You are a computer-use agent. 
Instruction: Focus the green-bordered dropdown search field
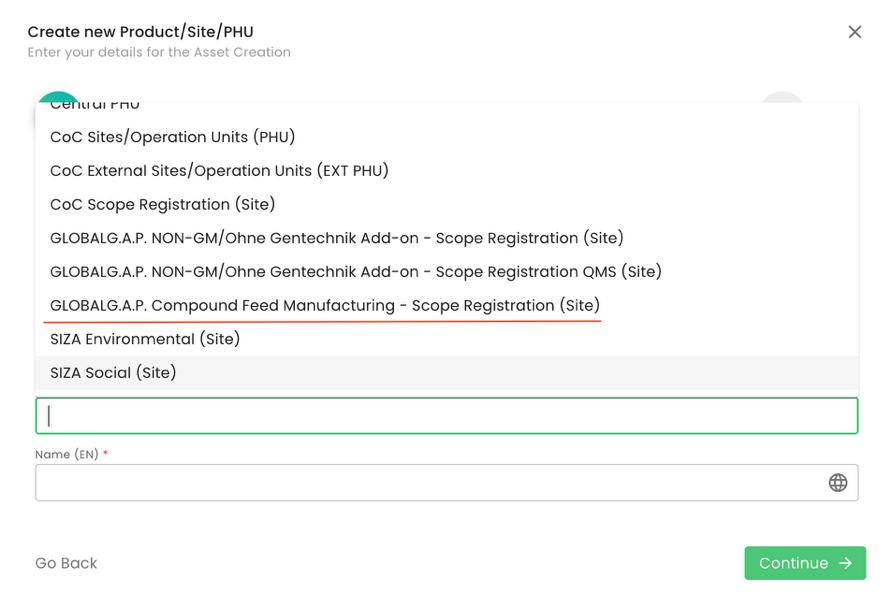(x=446, y=416)
